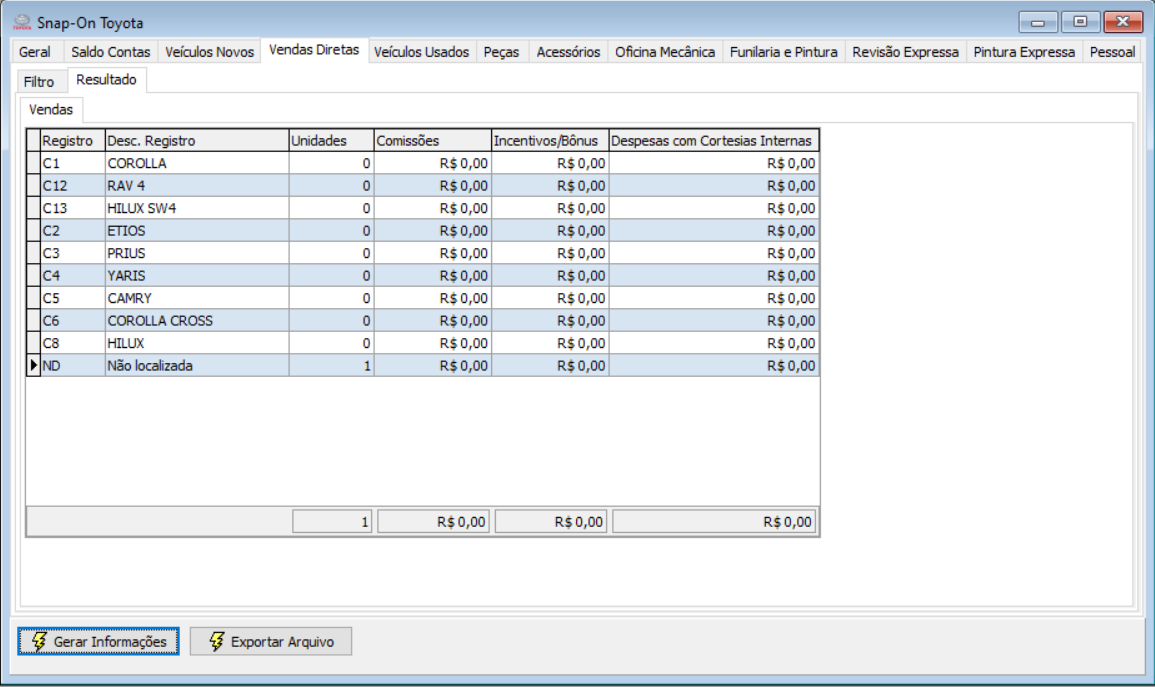This screenshot has width=1155, height=687.
Task: Click the row selector of ND row
Action: point(33,365)
